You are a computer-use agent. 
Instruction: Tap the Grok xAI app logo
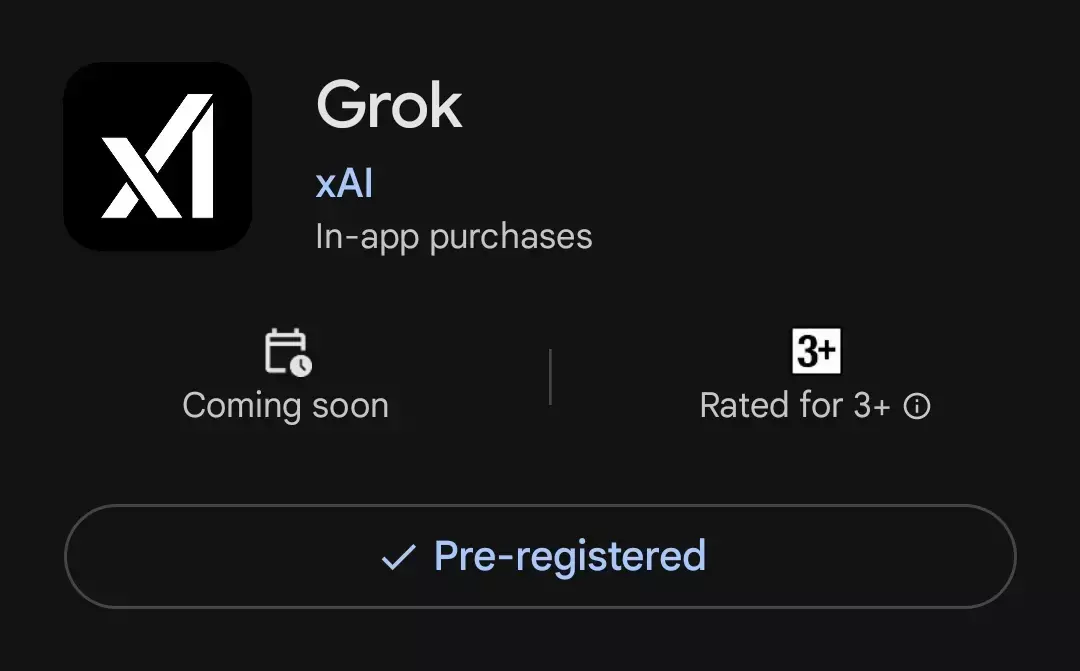157,156
